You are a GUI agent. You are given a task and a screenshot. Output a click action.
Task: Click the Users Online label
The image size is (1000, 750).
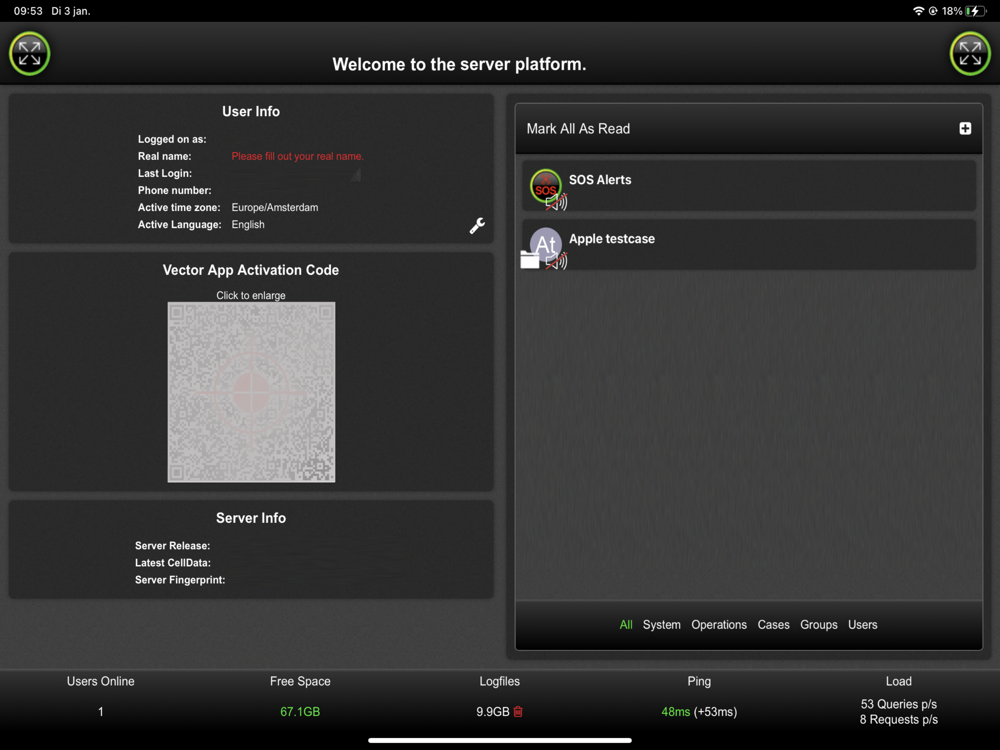(x=100, y=681)
